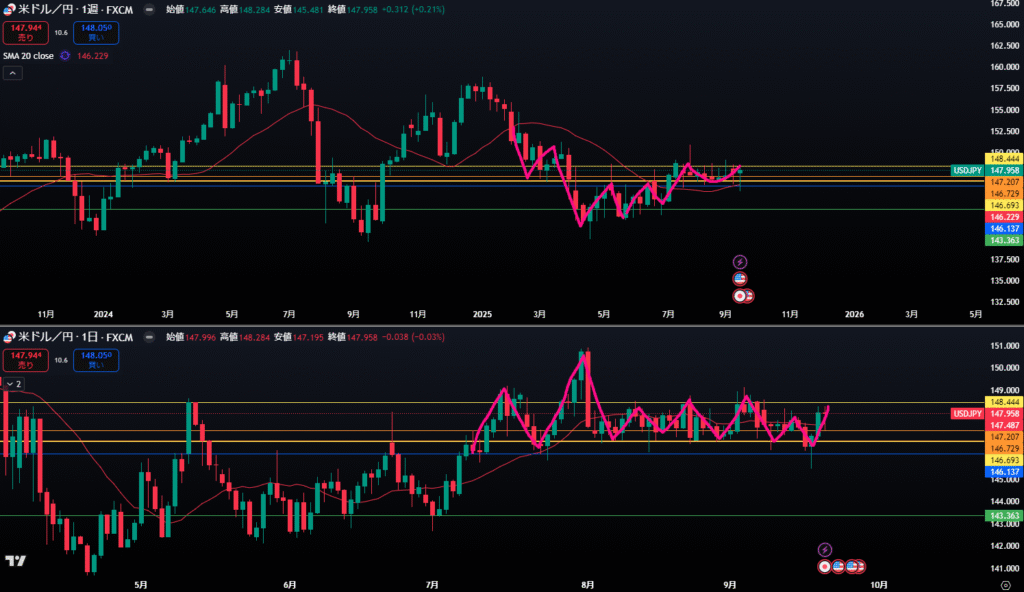Click the yellow 148.444 price line label on daily chart
1024x592 pixels.
pyautogui.click(x=1003, y=403)
